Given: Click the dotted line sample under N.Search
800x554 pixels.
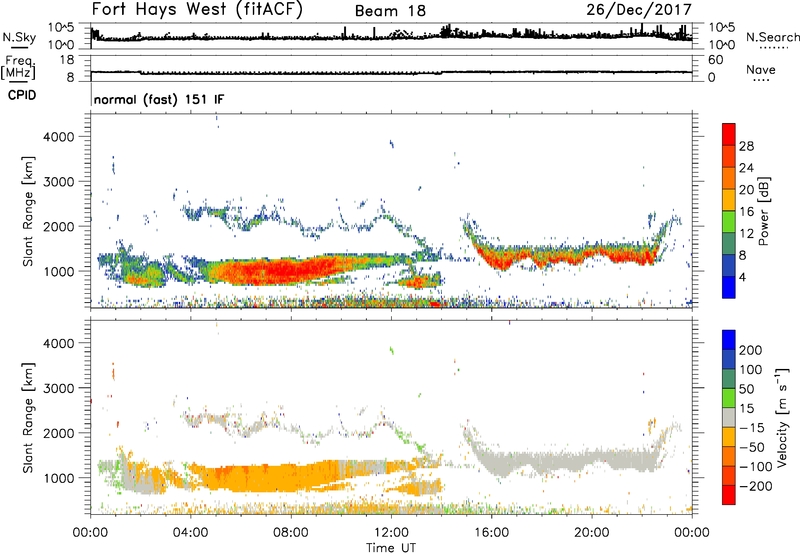Looking at the screenshot, I should [x=774, y=48].
